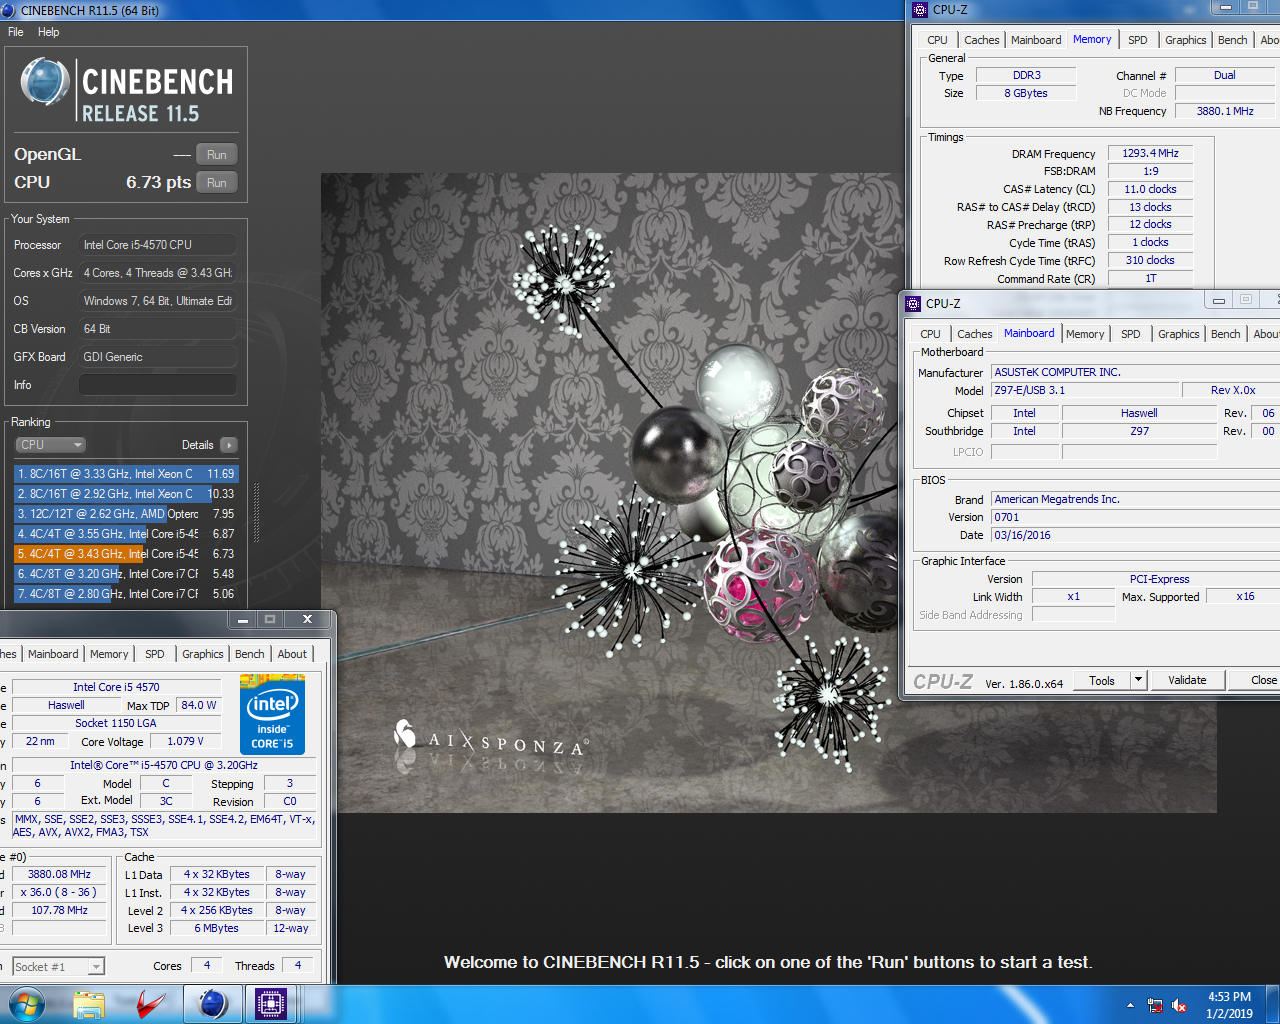Click the Intel inside Core i5 badge
The image size is (1280, 1024).
(272, 715)
